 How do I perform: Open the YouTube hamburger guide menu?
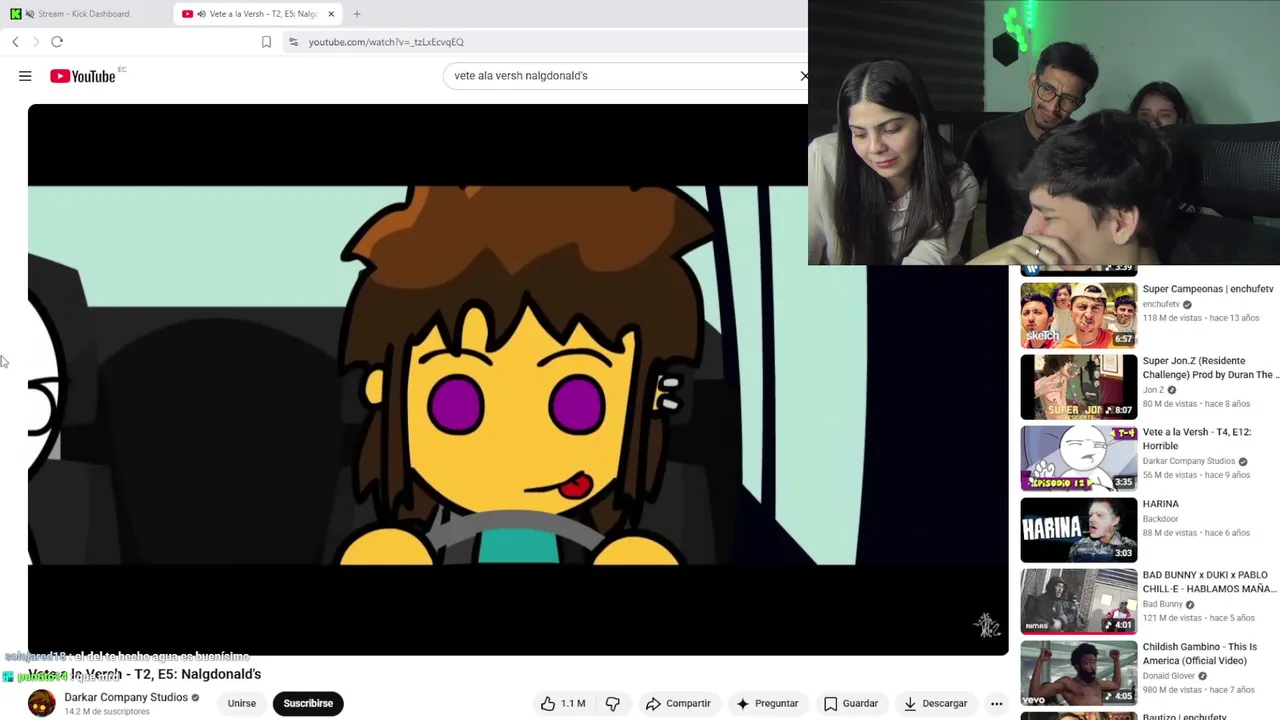coord(25,76)
